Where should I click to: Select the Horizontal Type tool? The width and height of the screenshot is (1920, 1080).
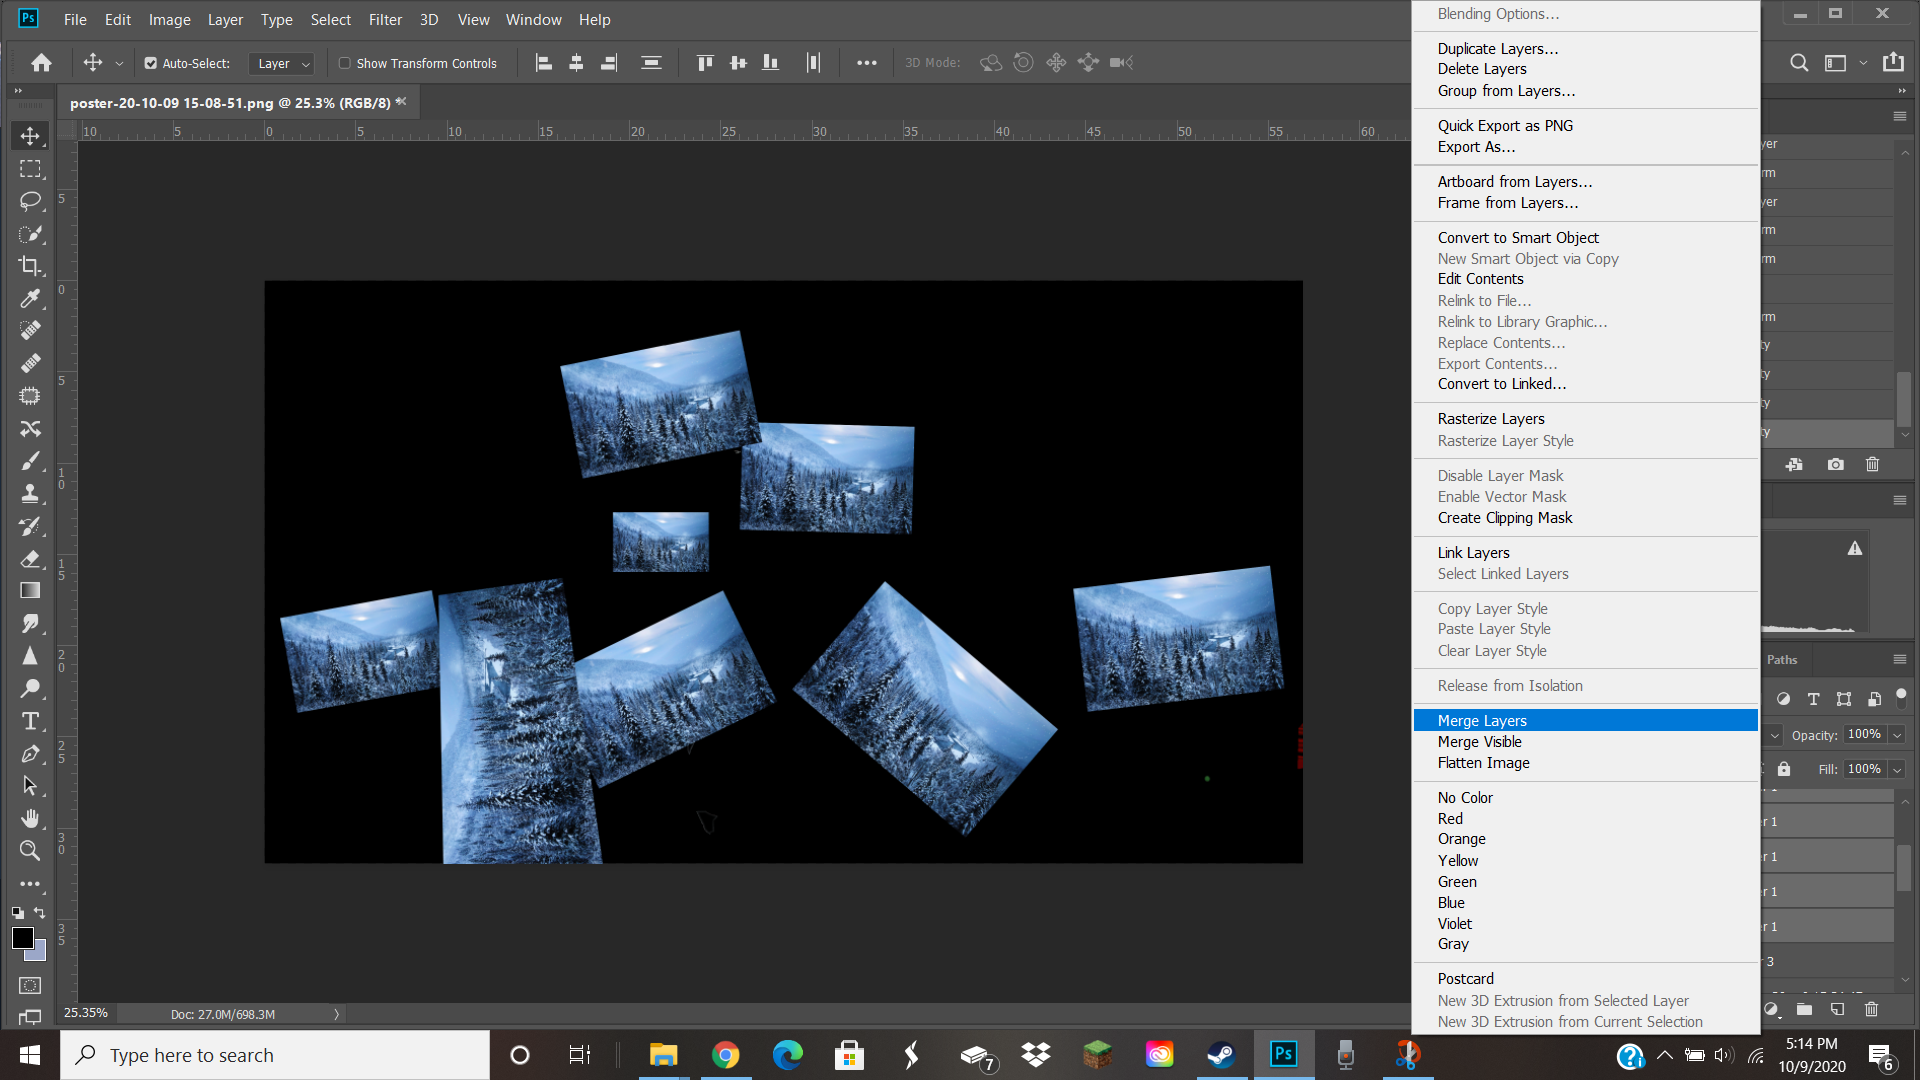tap(30, 721)
